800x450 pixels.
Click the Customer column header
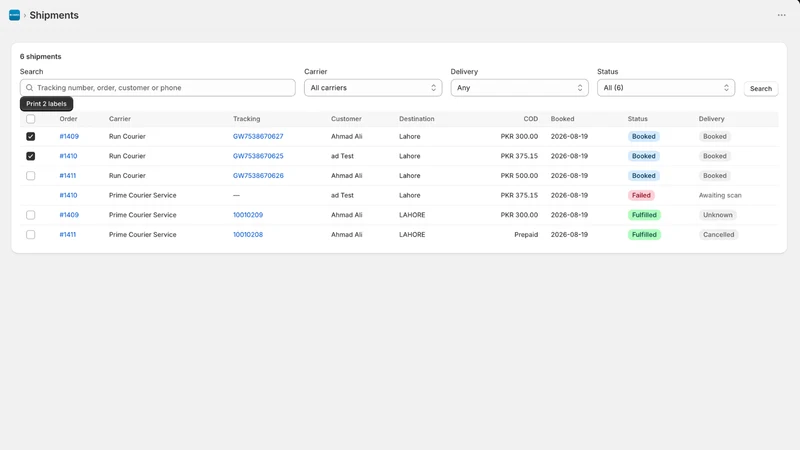[x=346, y=119]
